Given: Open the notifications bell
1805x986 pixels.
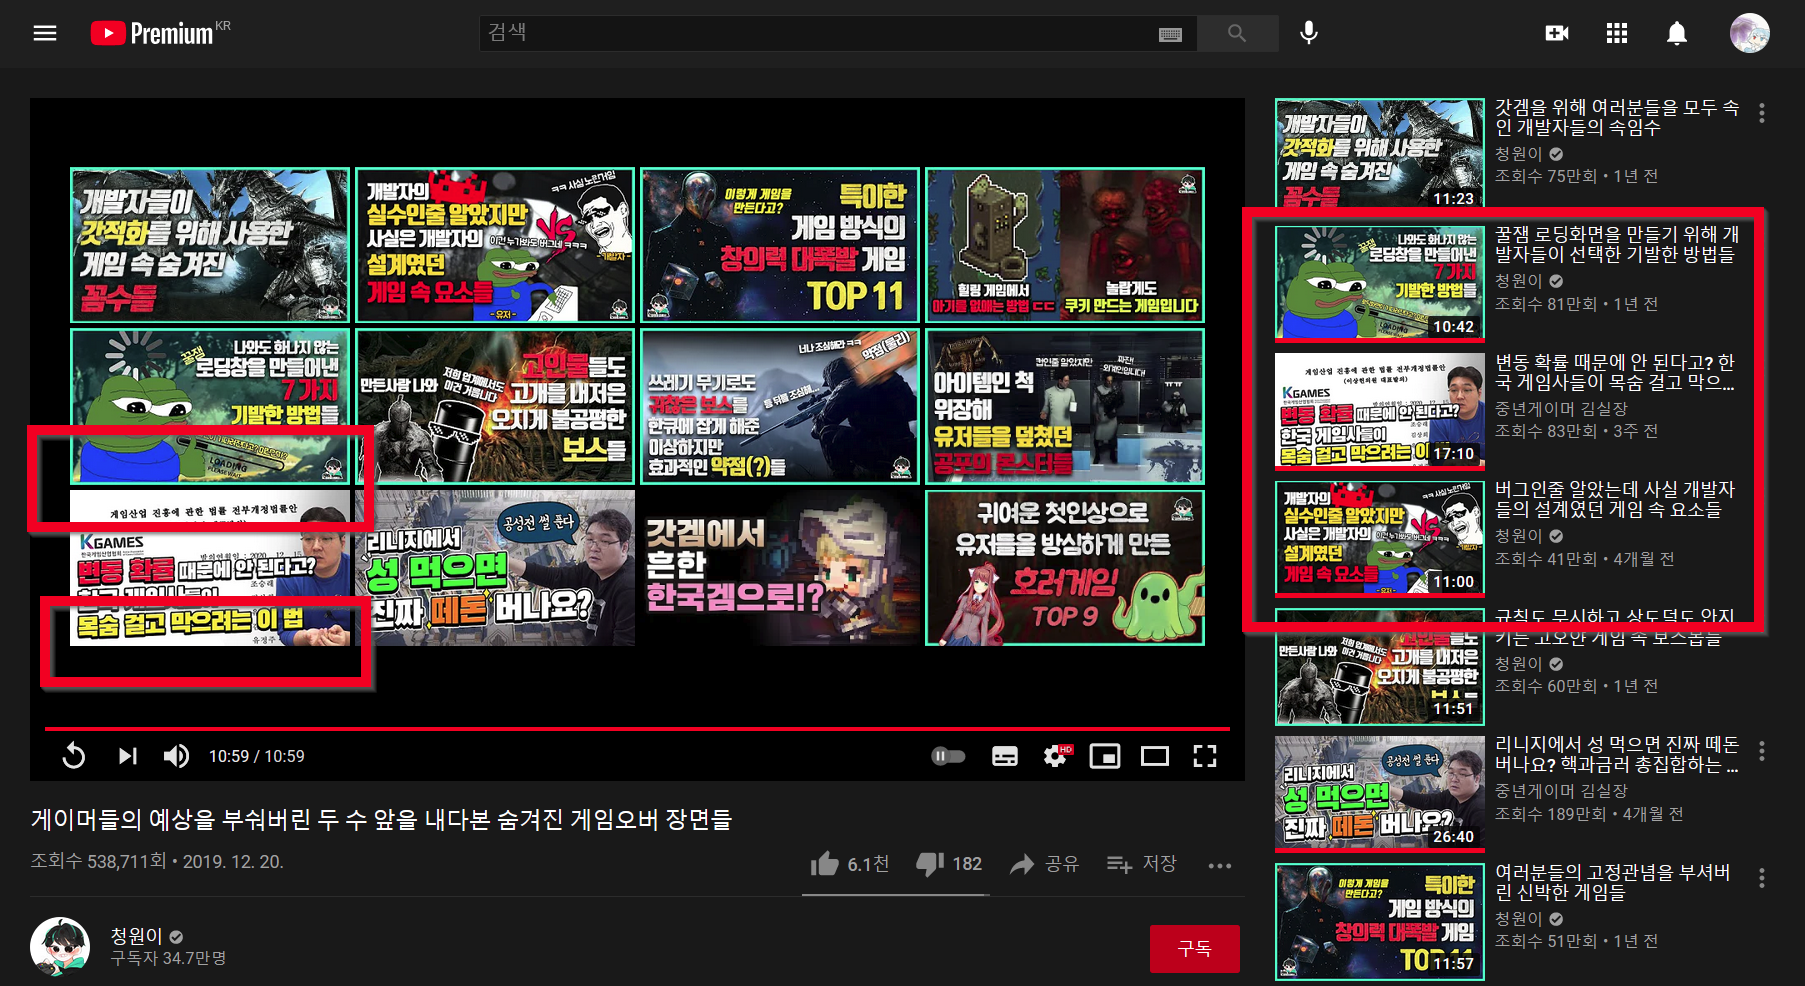Looking at the screenshot, I should (x=1677, y=33).
